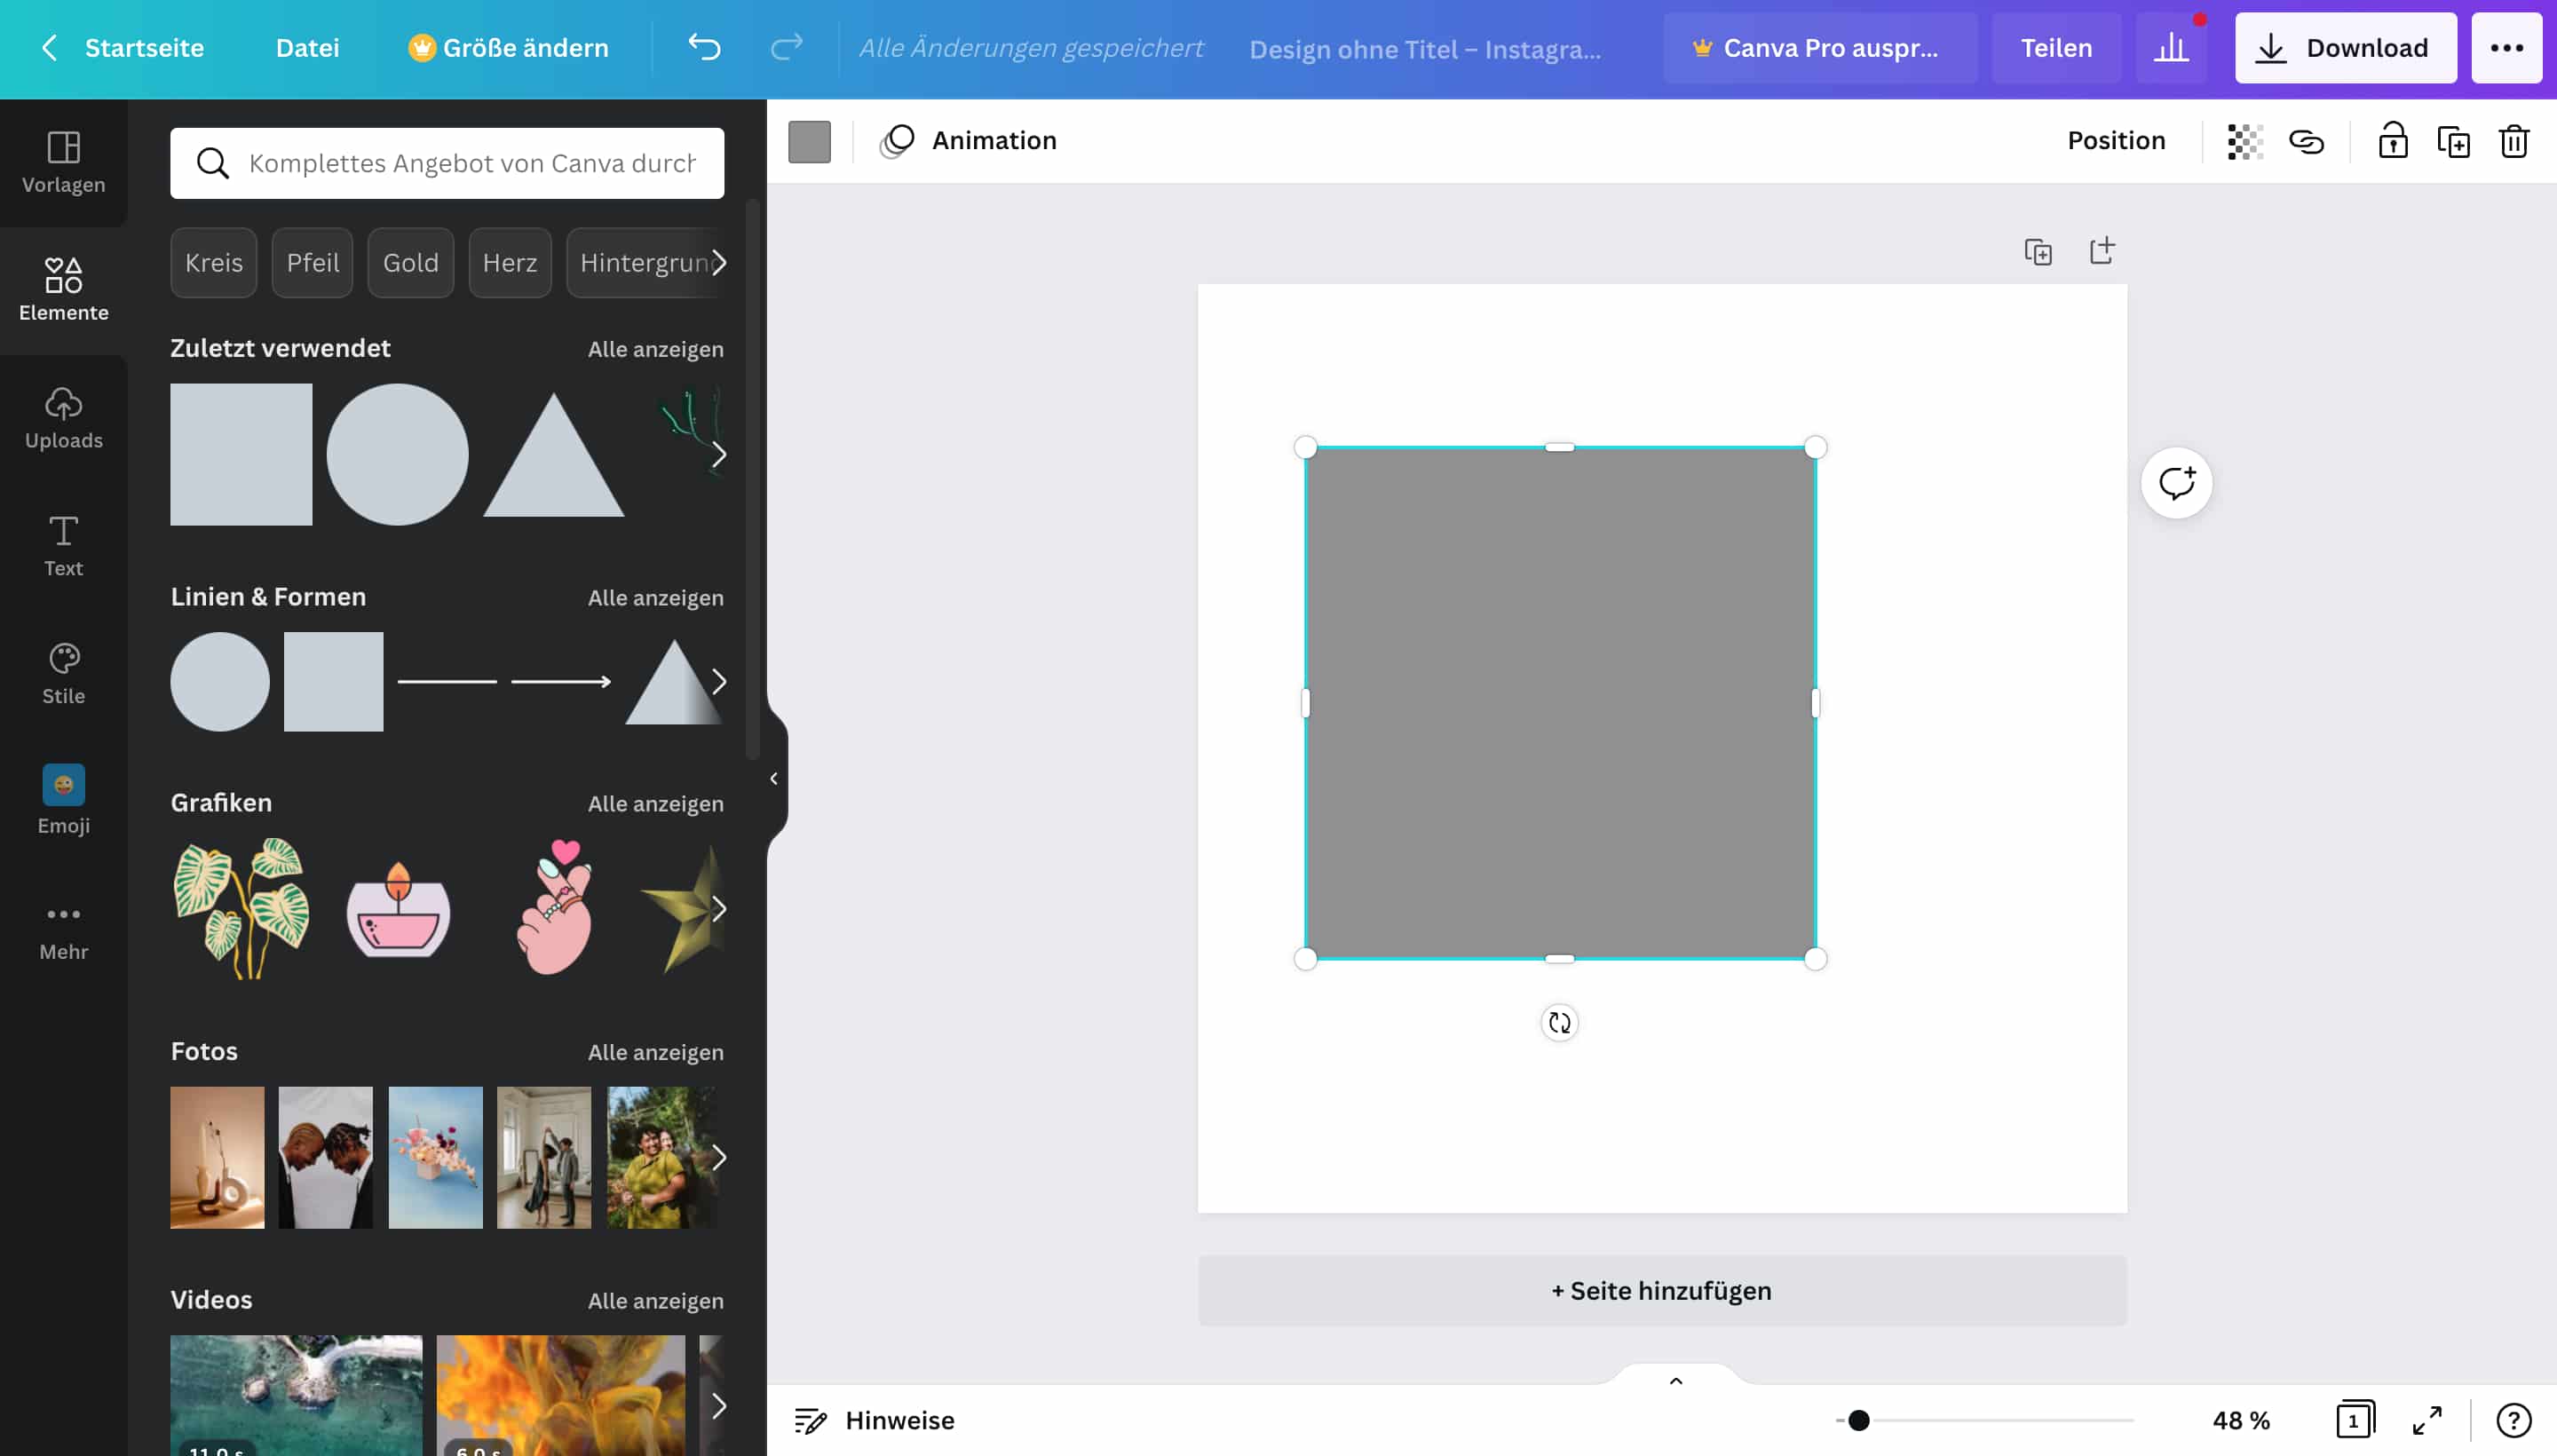2557x1456 pixels.
Task: Click the rotate handle below the square
Action: tap(1559, 1022)
